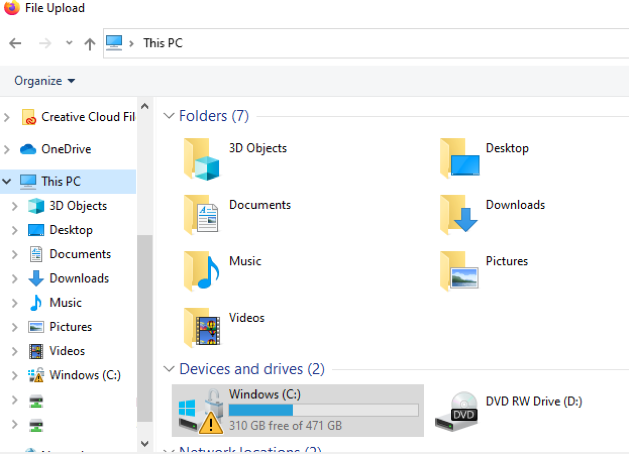Go up one level with Up arrow
This screenshot has height=454, width=629.
click(90, 43)
